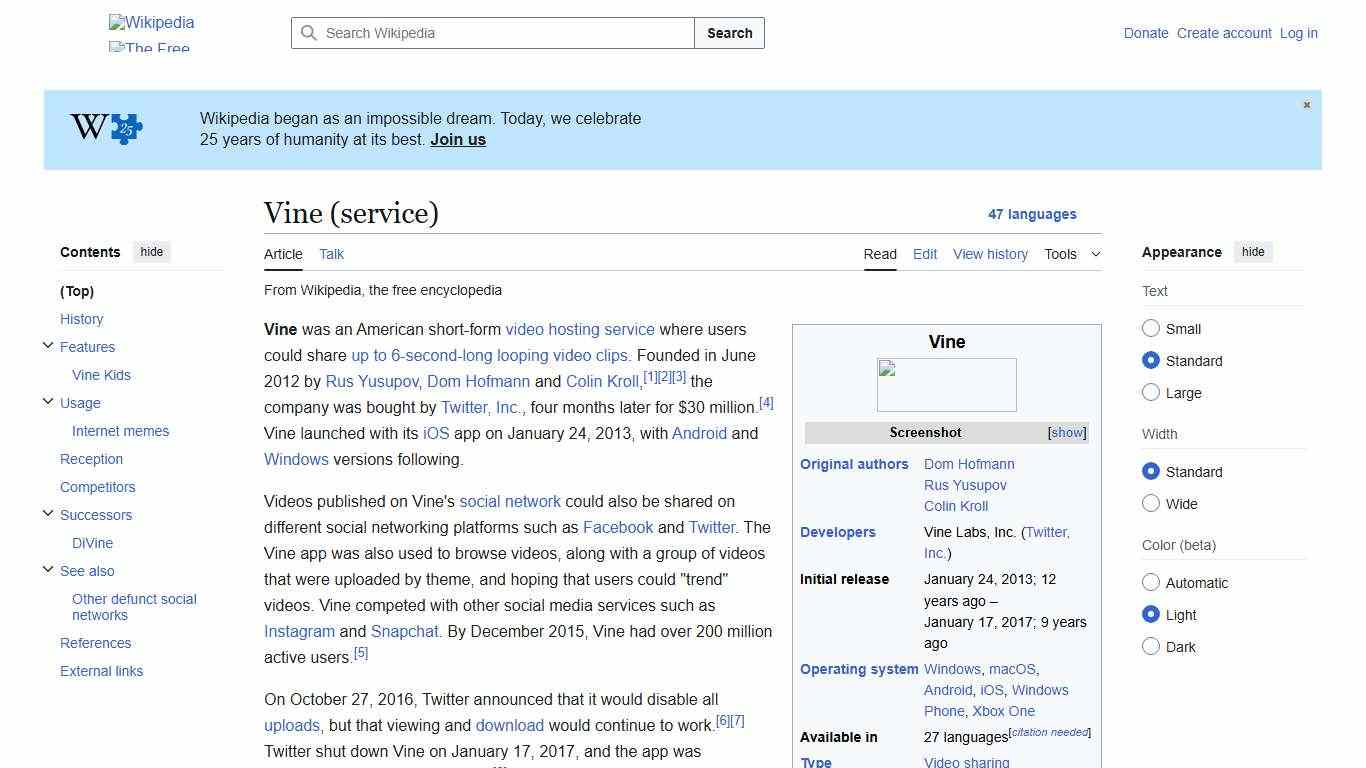Collapse the Features section in Contents
The height and width of the screenshot is (768, 1366).
47,345
